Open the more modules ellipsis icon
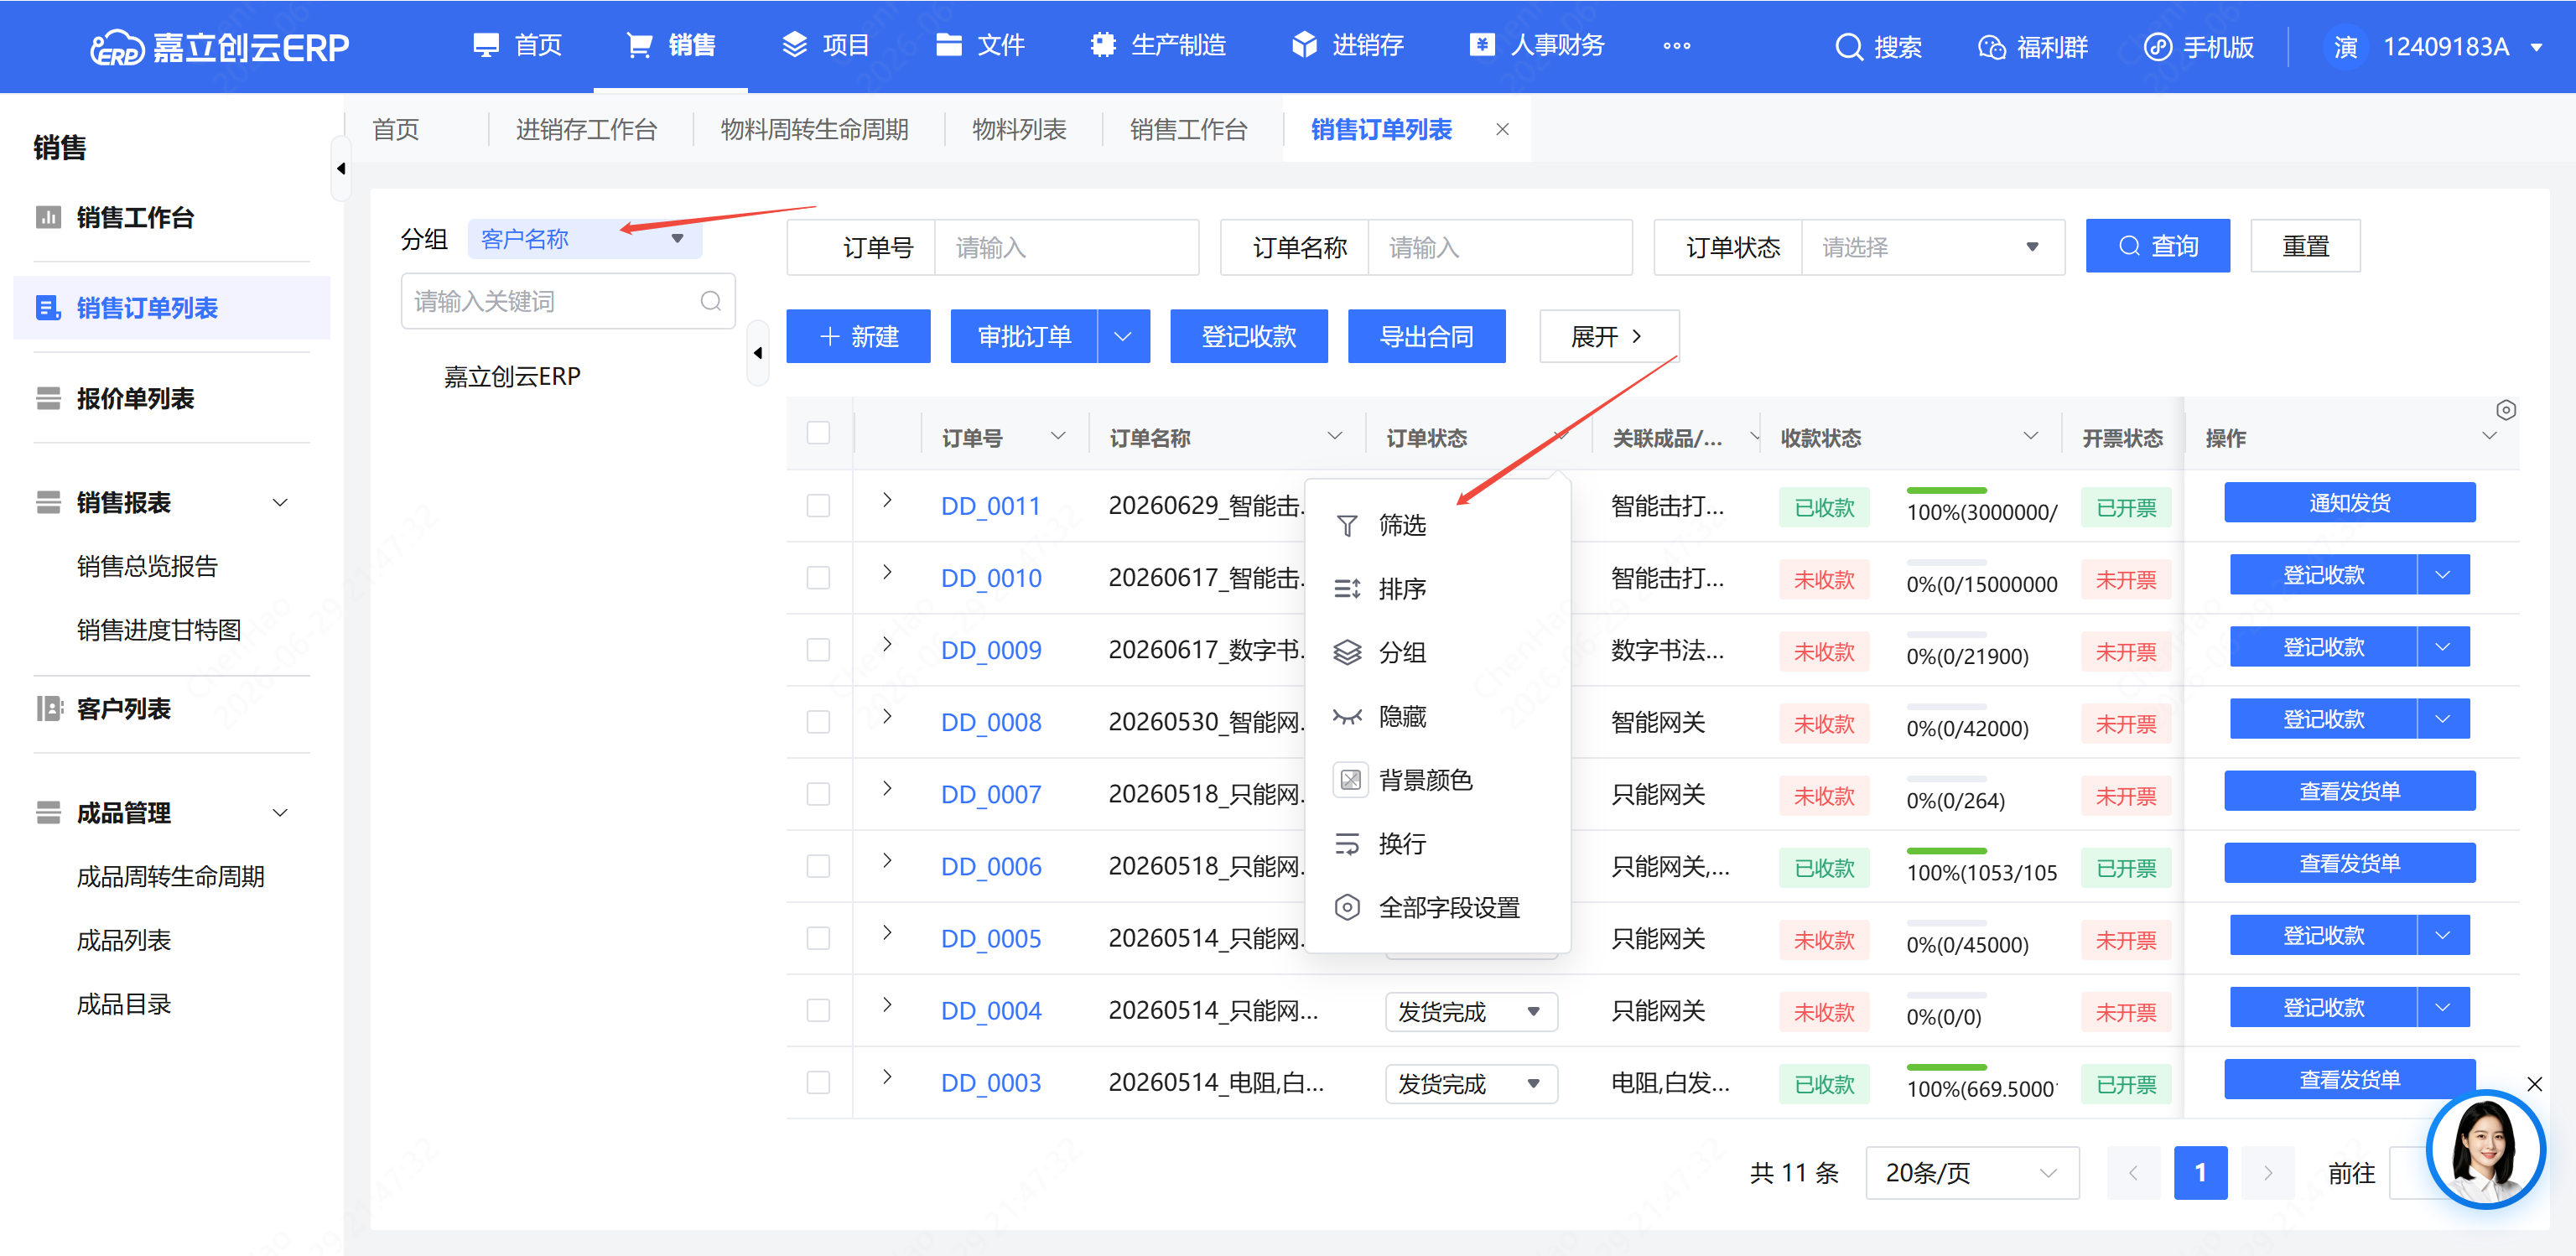This screenshot has width=2576, height=1256. pos(1677,46)
